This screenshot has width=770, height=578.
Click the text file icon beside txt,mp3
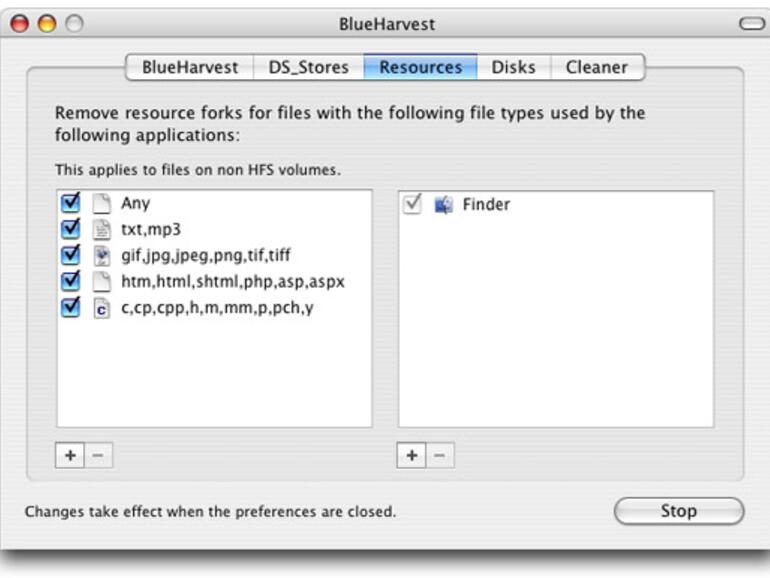pyautogui.click(x=101, y=229)
